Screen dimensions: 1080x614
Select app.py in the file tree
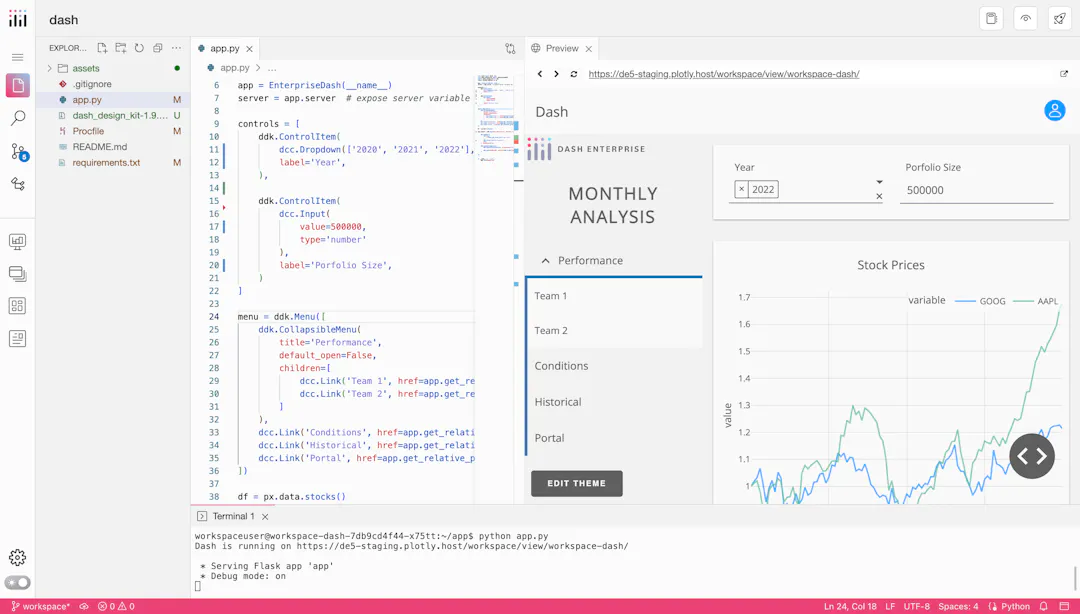[114, 100]
